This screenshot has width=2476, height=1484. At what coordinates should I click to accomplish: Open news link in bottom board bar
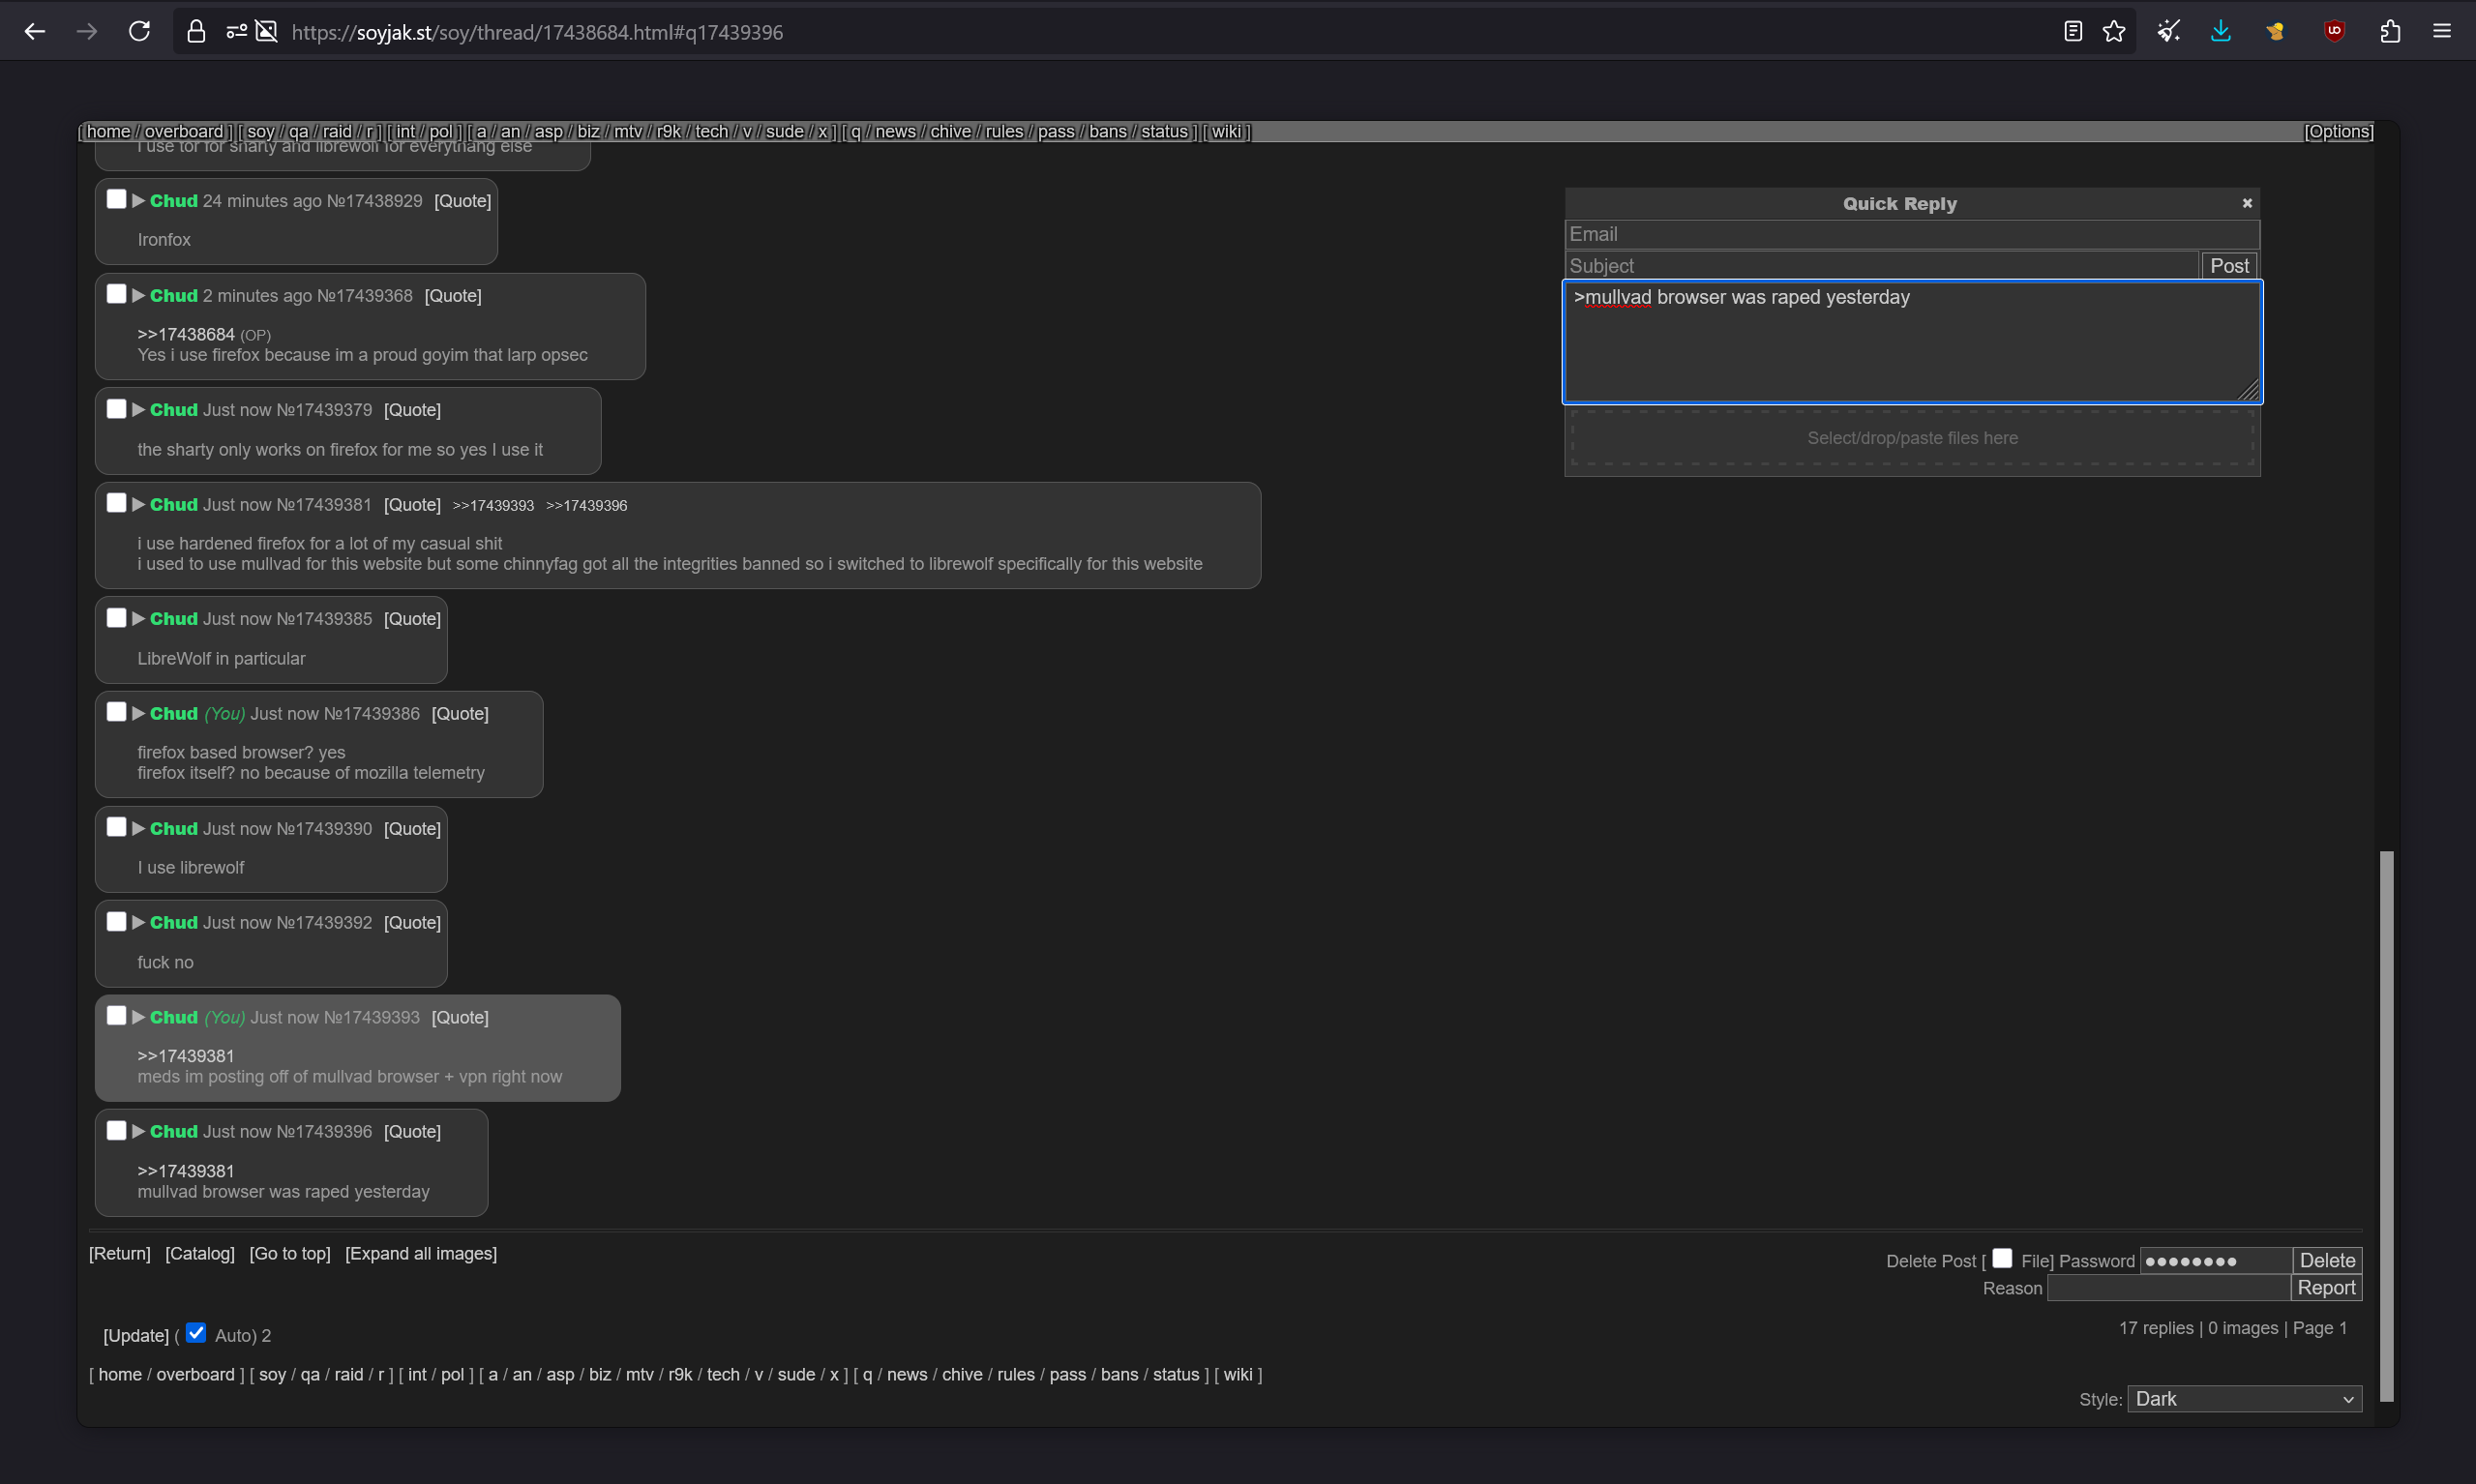click(907, 1374)
